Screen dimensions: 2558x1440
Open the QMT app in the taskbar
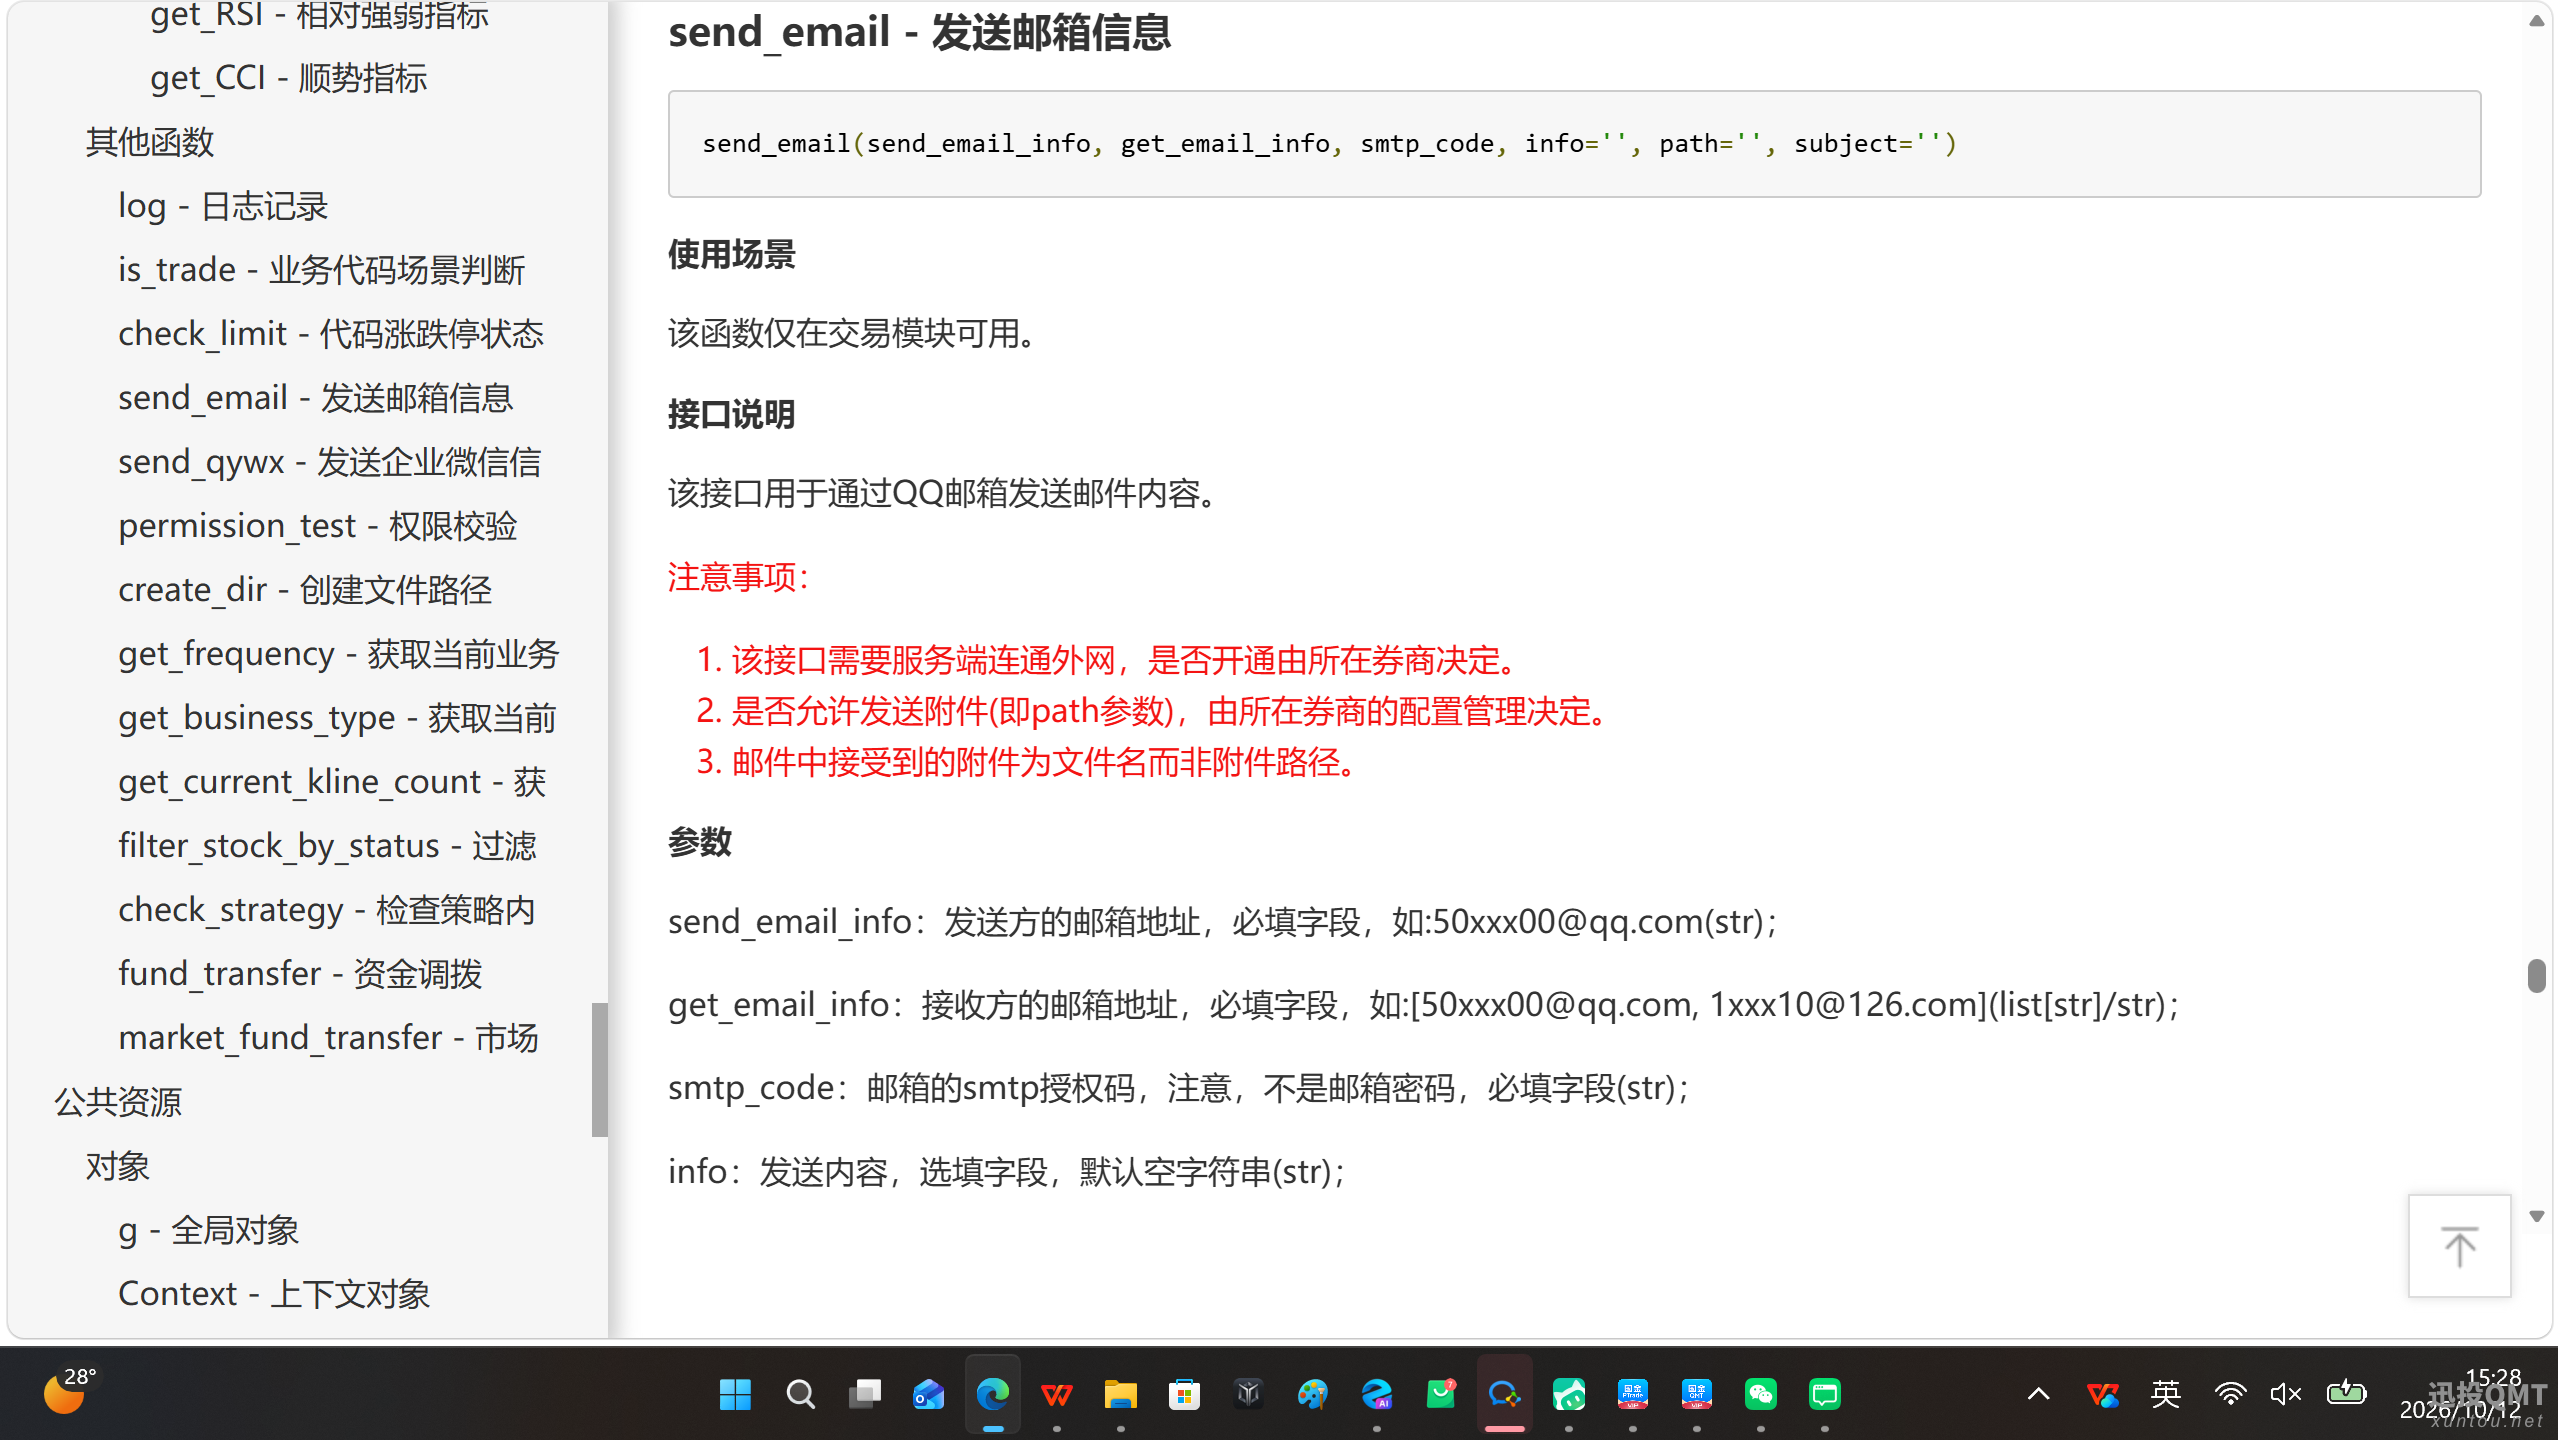point(1696,1394)
